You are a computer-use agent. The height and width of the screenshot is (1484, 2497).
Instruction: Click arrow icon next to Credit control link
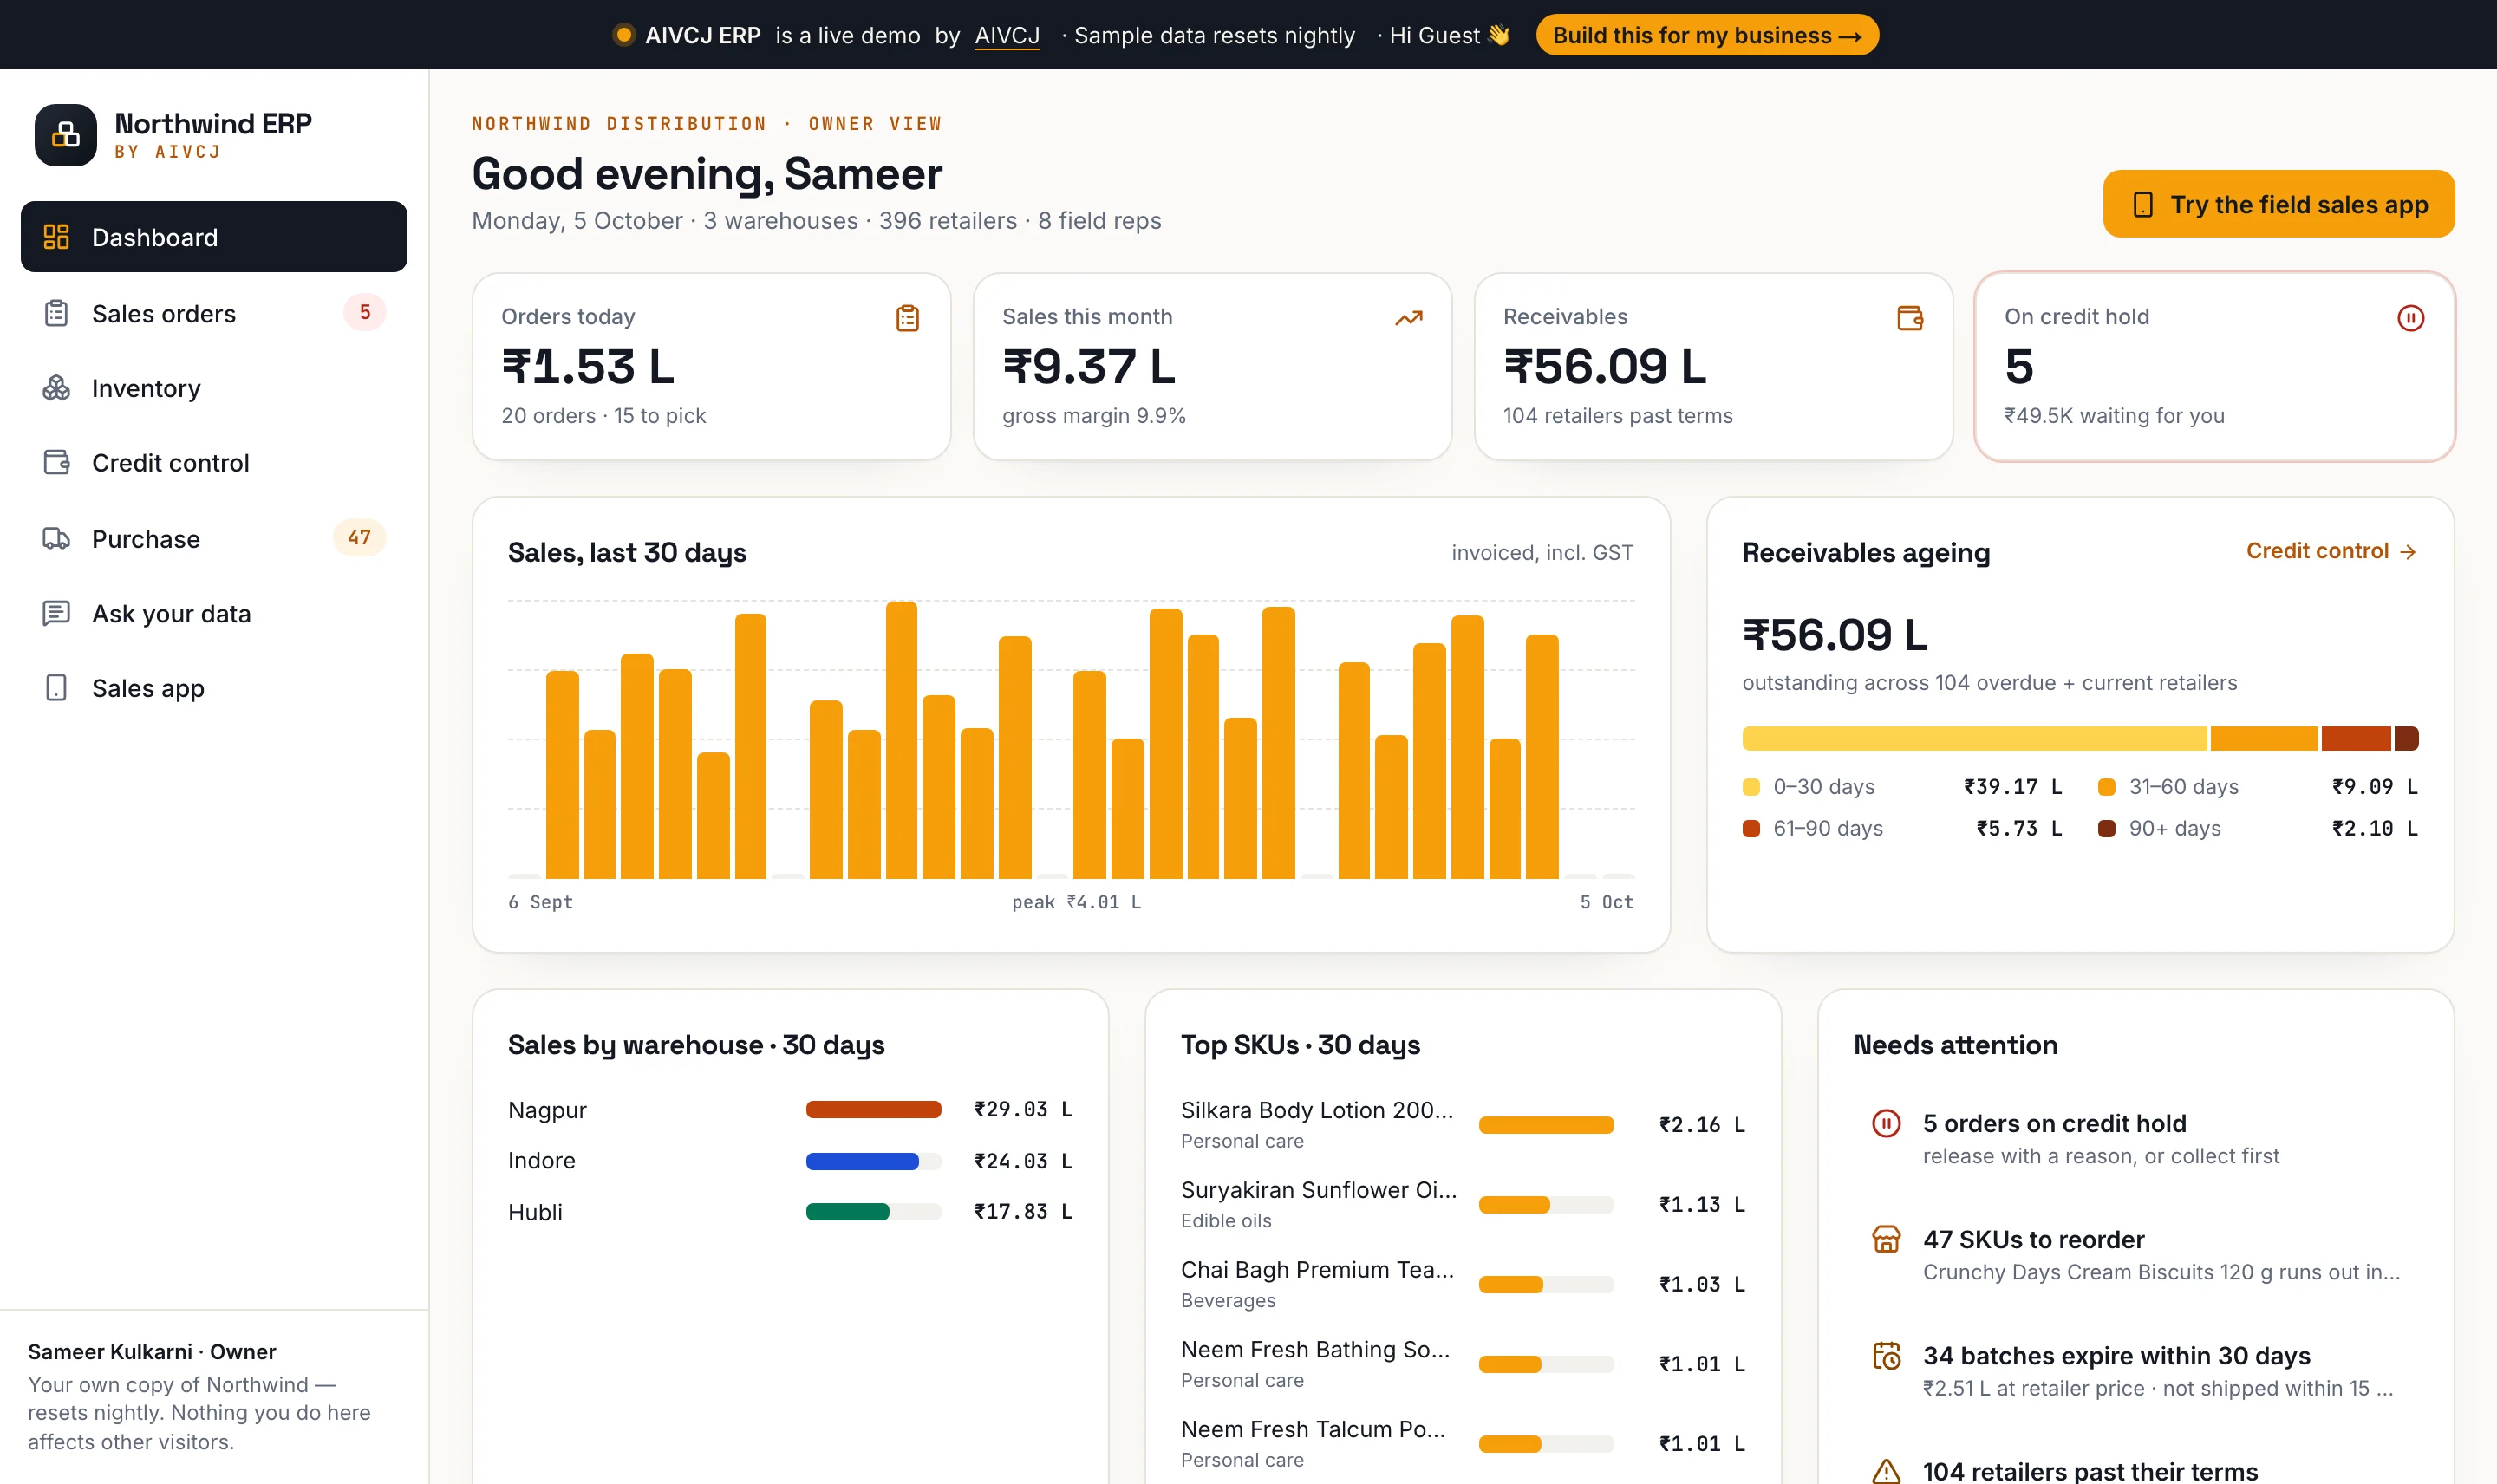click(2408, 552)
